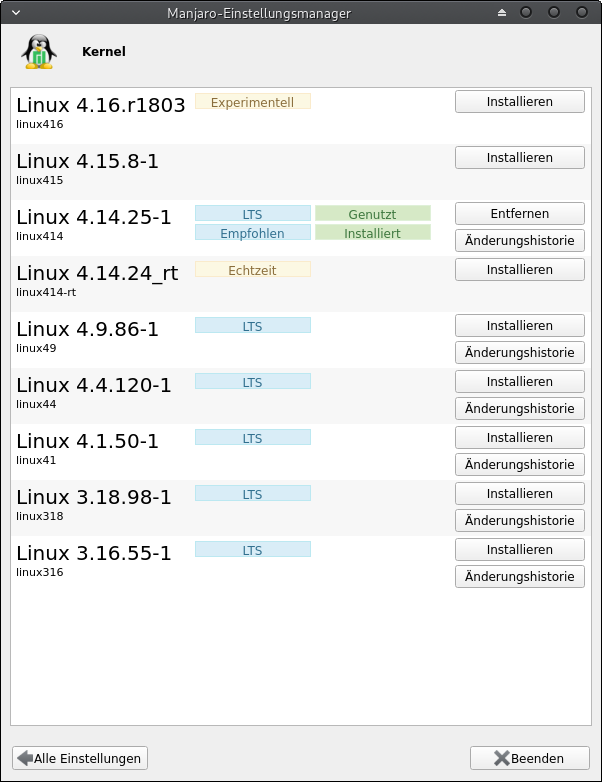View Änderungshistorie for Linux 4.9.86-1
This screenshot has height=782, width=602.
click(x=519, y=352)
